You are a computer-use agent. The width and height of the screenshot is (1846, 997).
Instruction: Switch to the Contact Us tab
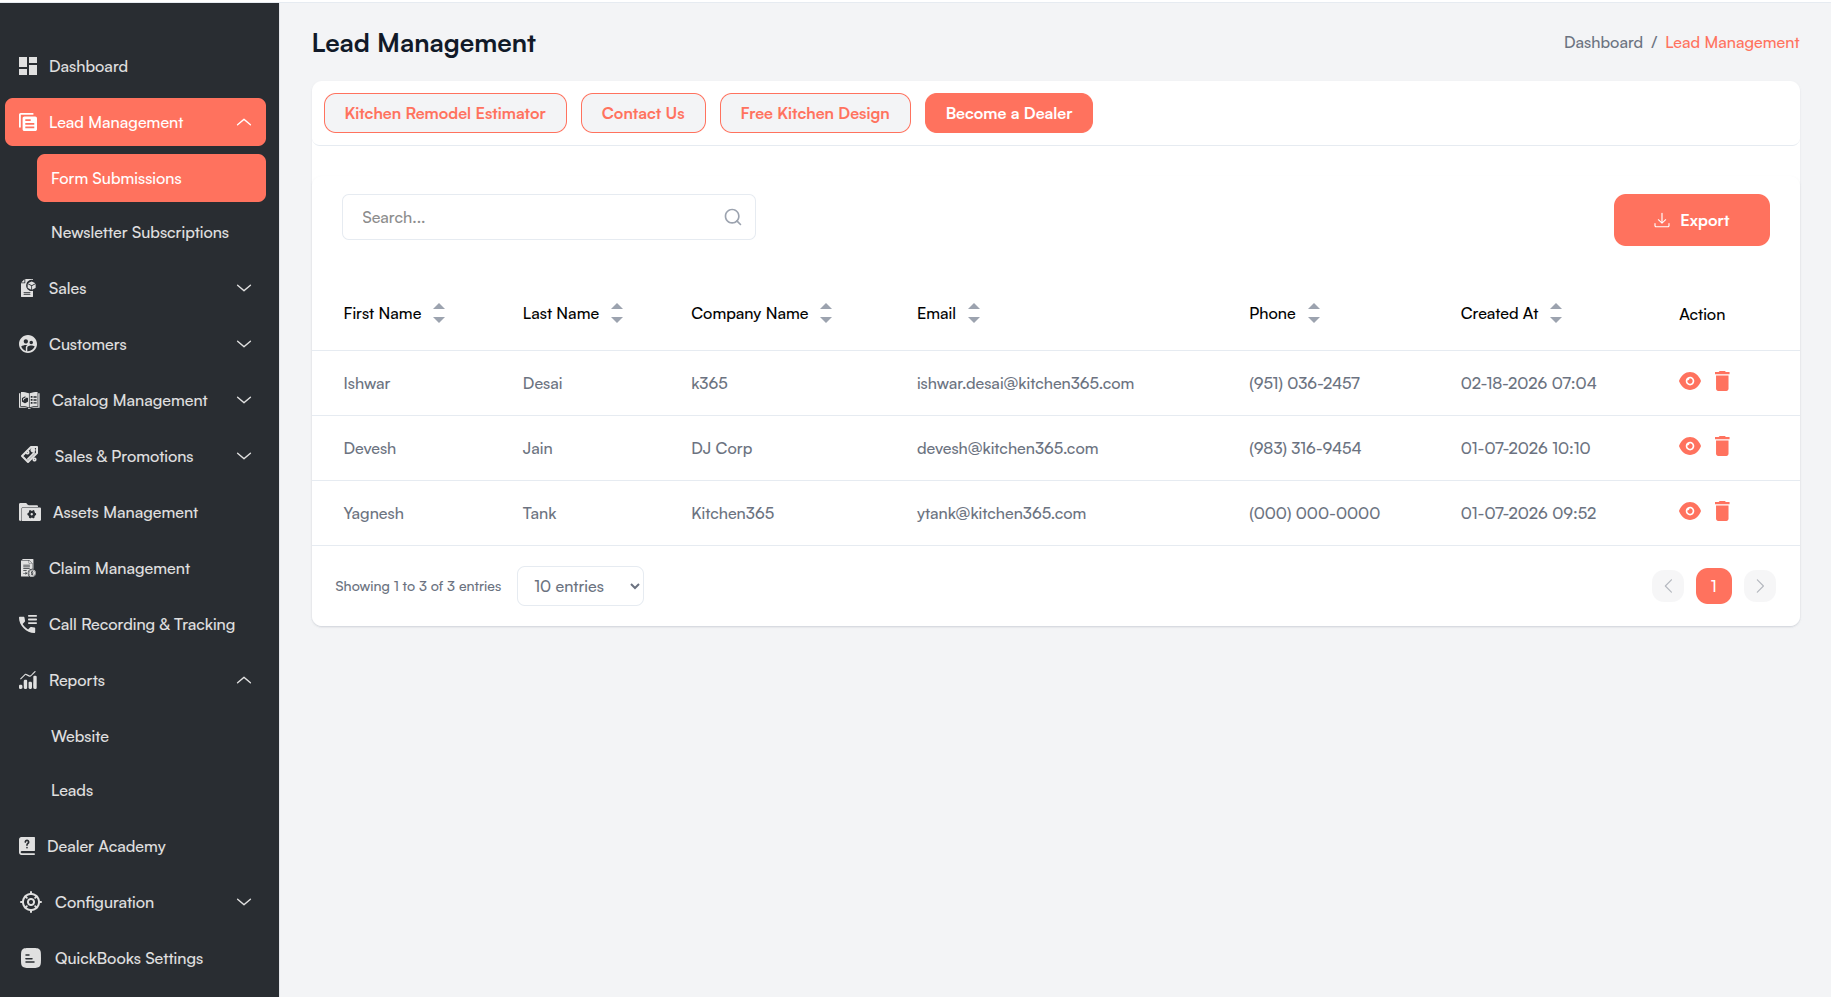643,113
